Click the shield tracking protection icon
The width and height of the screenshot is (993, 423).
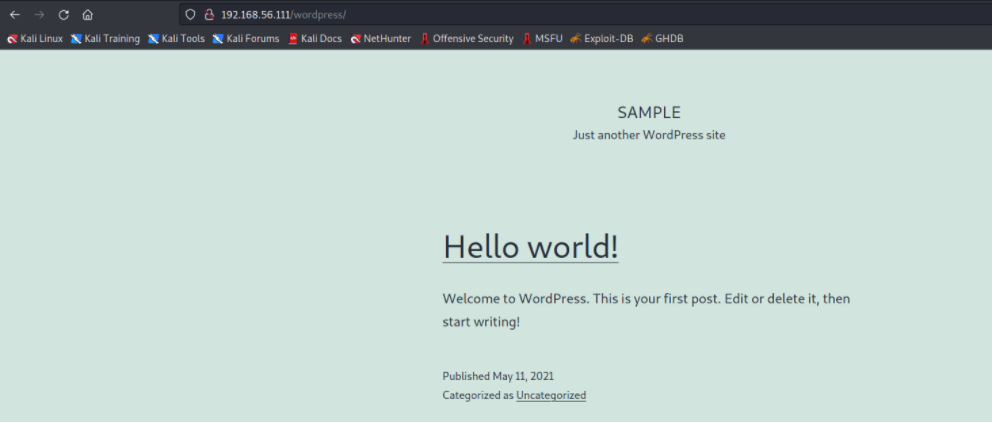click(190, 15)
